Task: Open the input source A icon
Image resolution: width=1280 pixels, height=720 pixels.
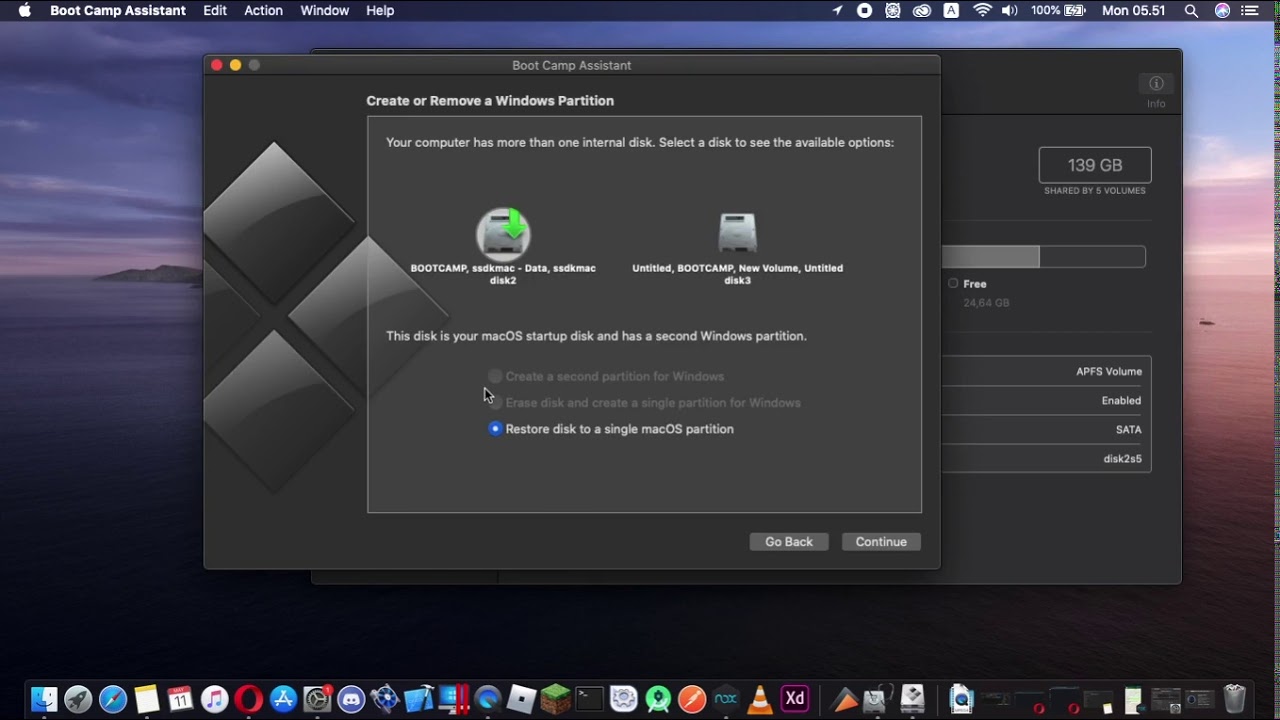Action: click(x=951, y=10)
